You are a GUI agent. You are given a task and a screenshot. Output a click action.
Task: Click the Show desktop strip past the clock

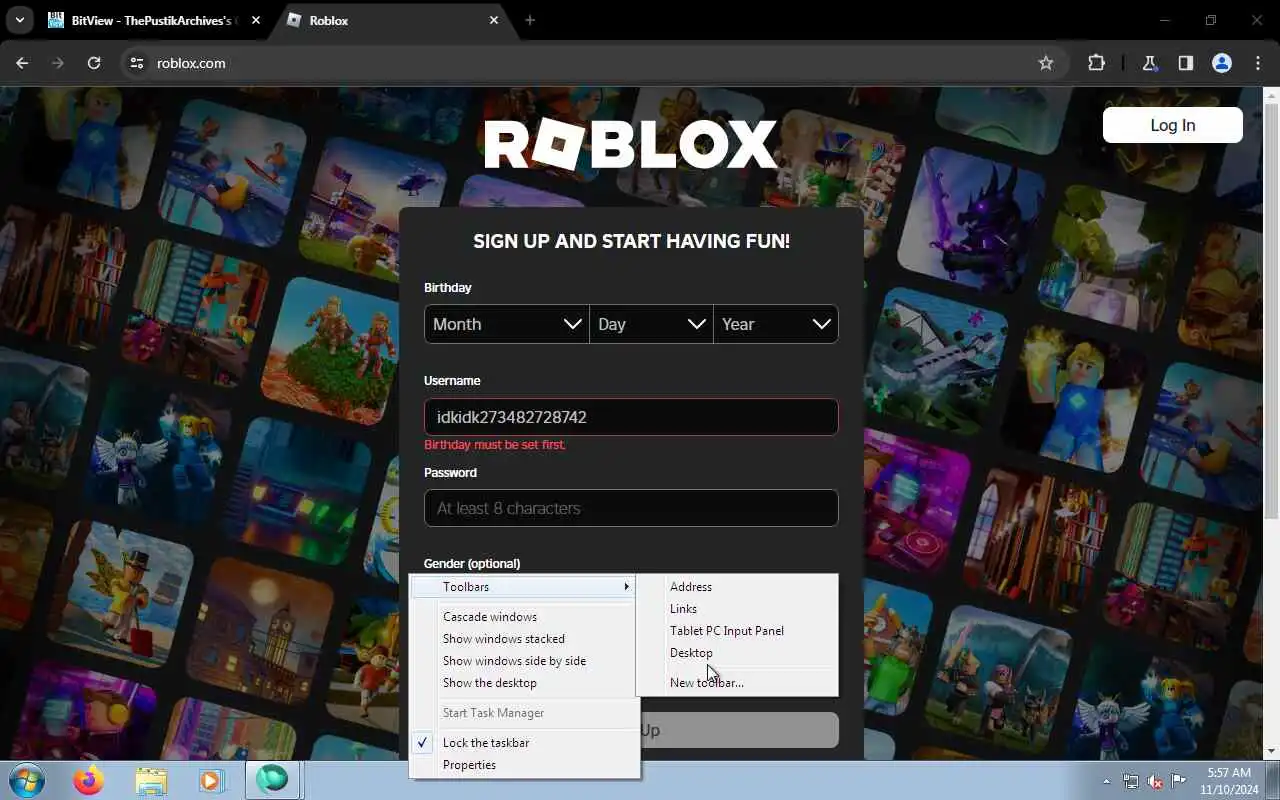(1273, 780)
